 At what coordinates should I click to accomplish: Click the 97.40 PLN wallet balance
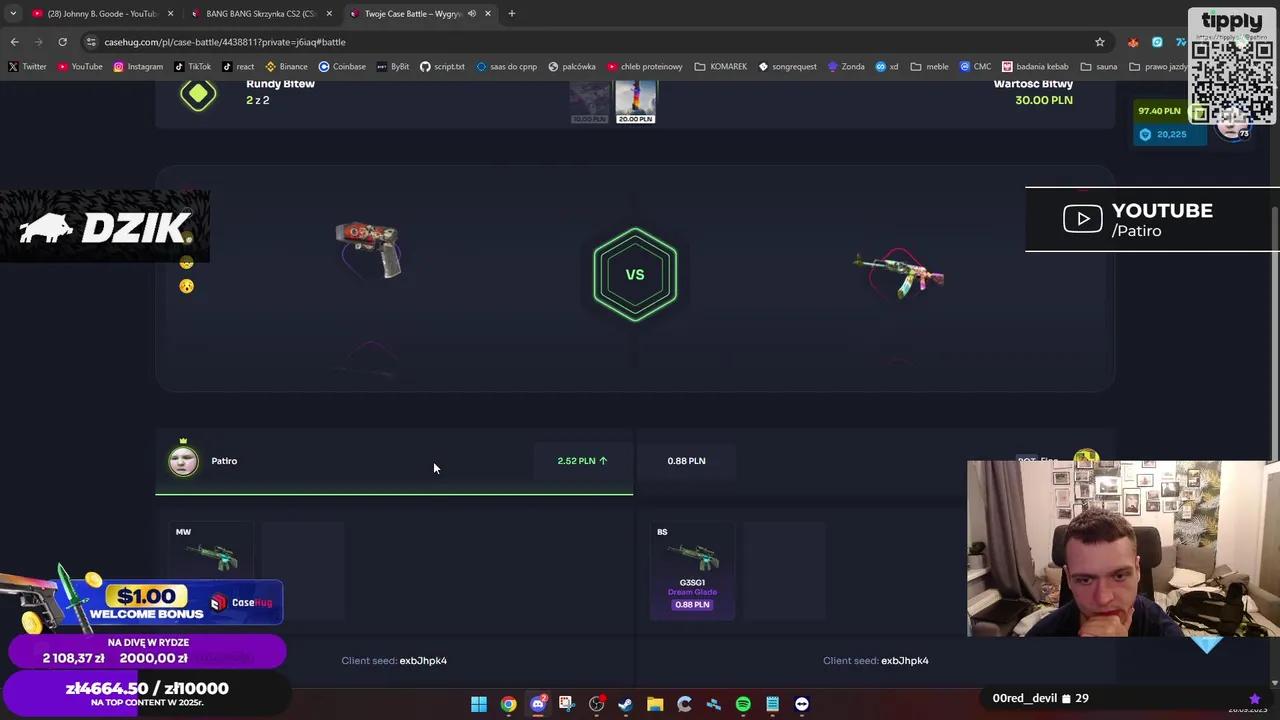click(1159, 111)
